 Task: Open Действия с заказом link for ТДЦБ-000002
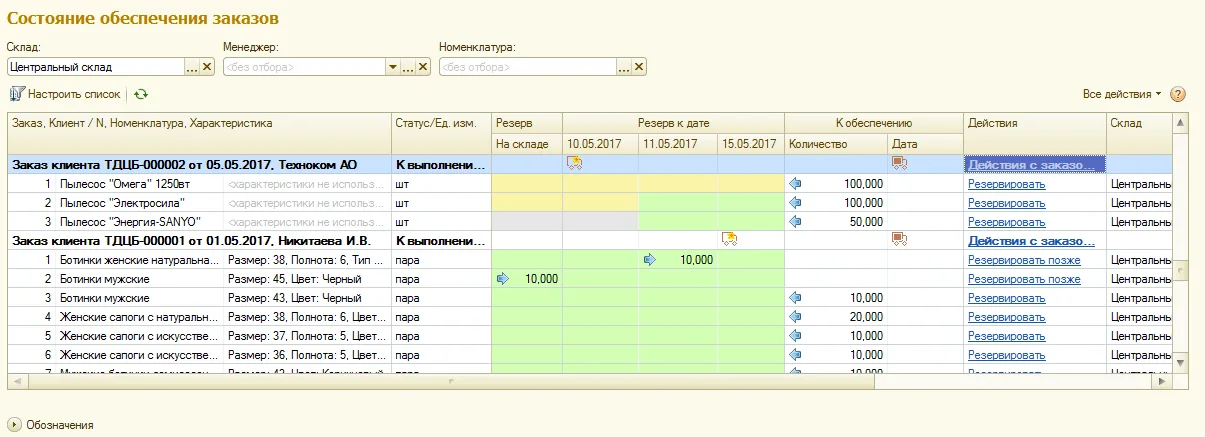[1031, 164]
